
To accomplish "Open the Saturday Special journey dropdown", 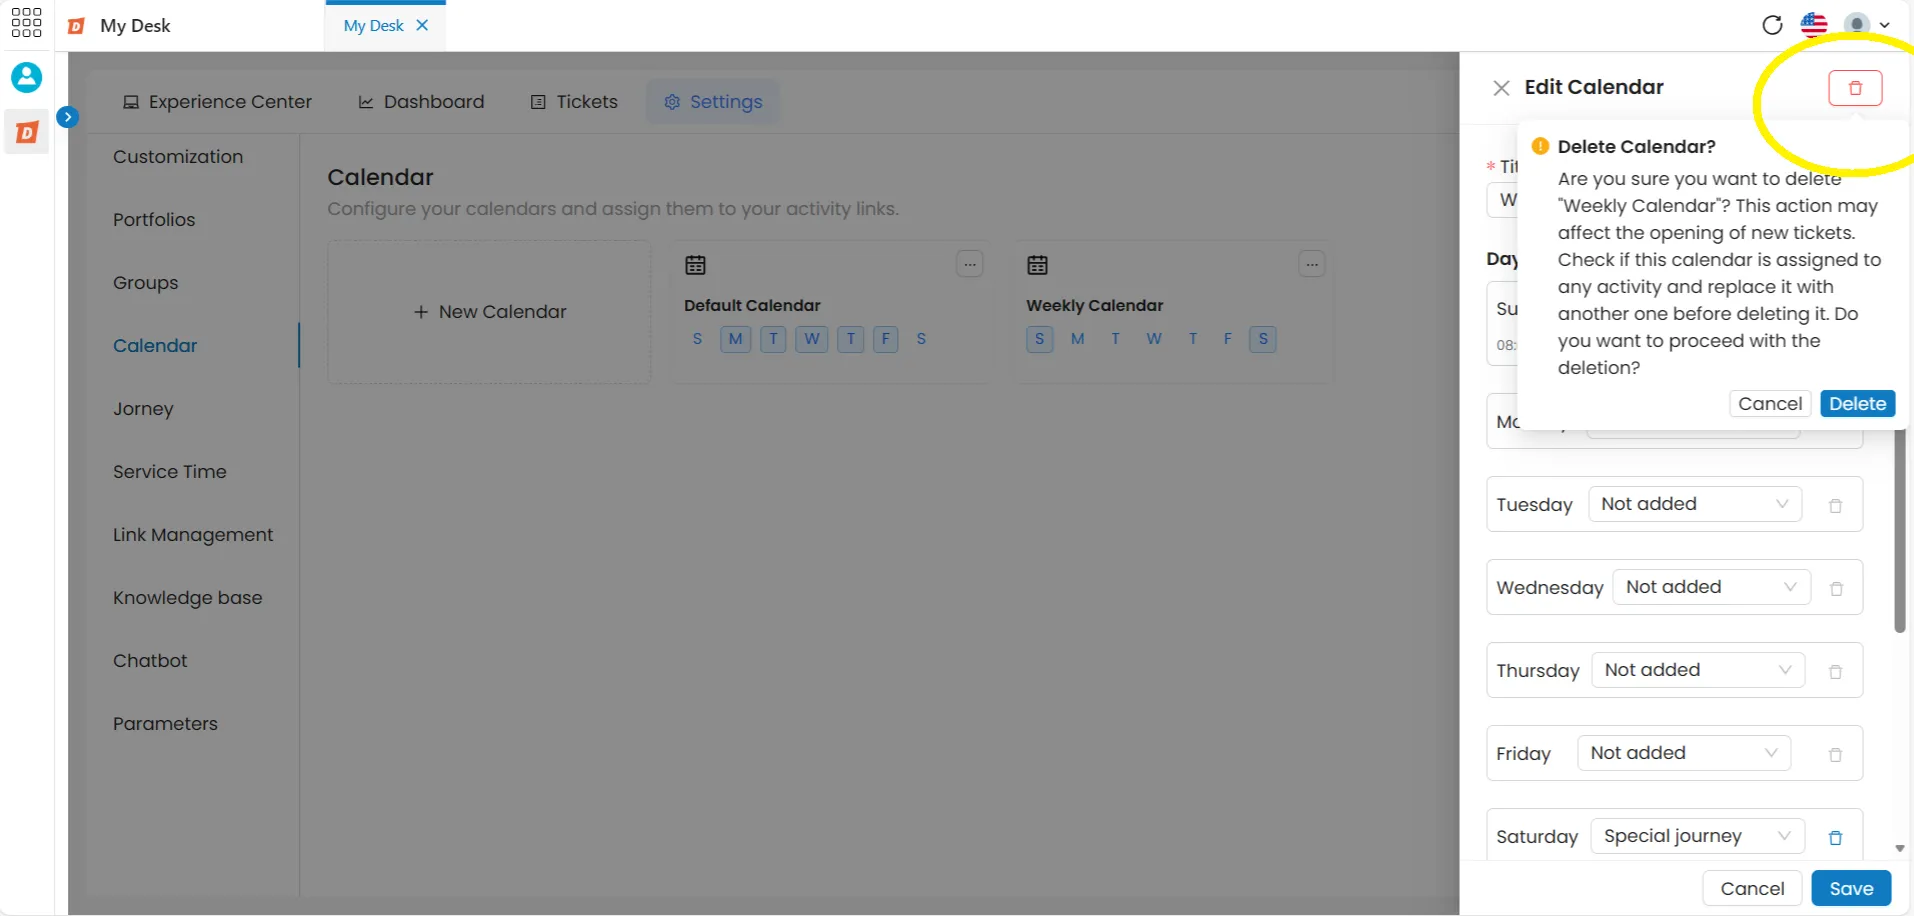I will tap(1697, 836).
